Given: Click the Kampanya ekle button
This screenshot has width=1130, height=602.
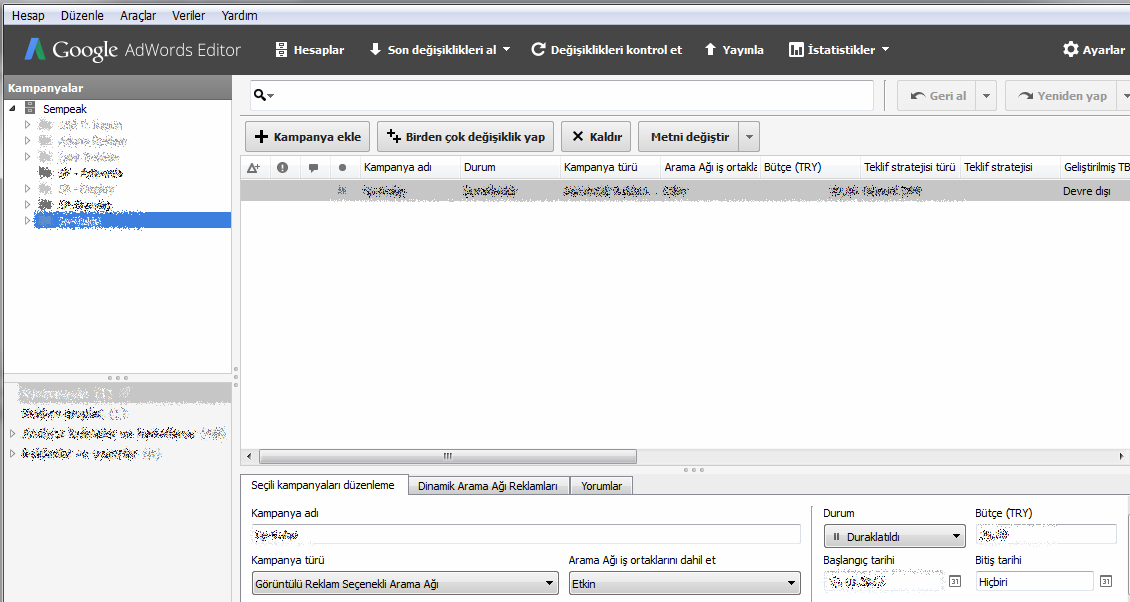Looking at the screenshot, I should (307, 137).
